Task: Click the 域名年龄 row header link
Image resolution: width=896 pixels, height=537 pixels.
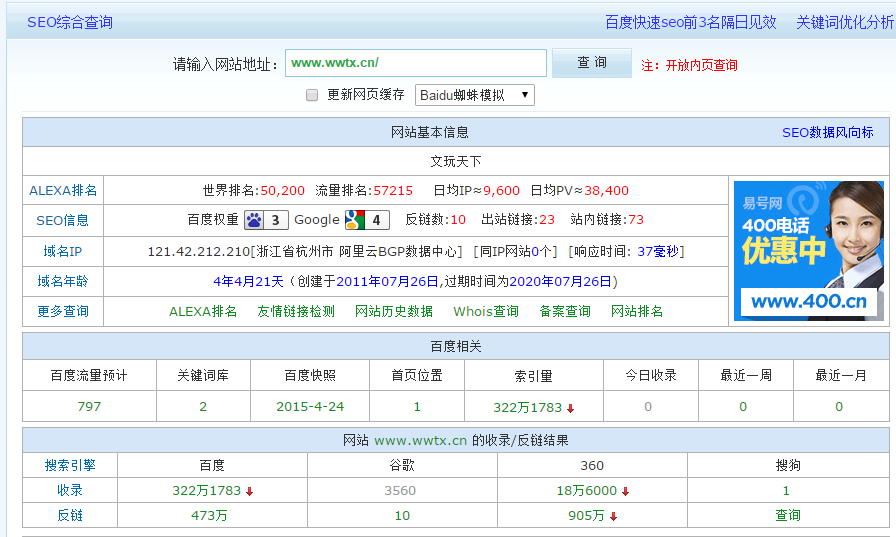Action: [63, 281]
